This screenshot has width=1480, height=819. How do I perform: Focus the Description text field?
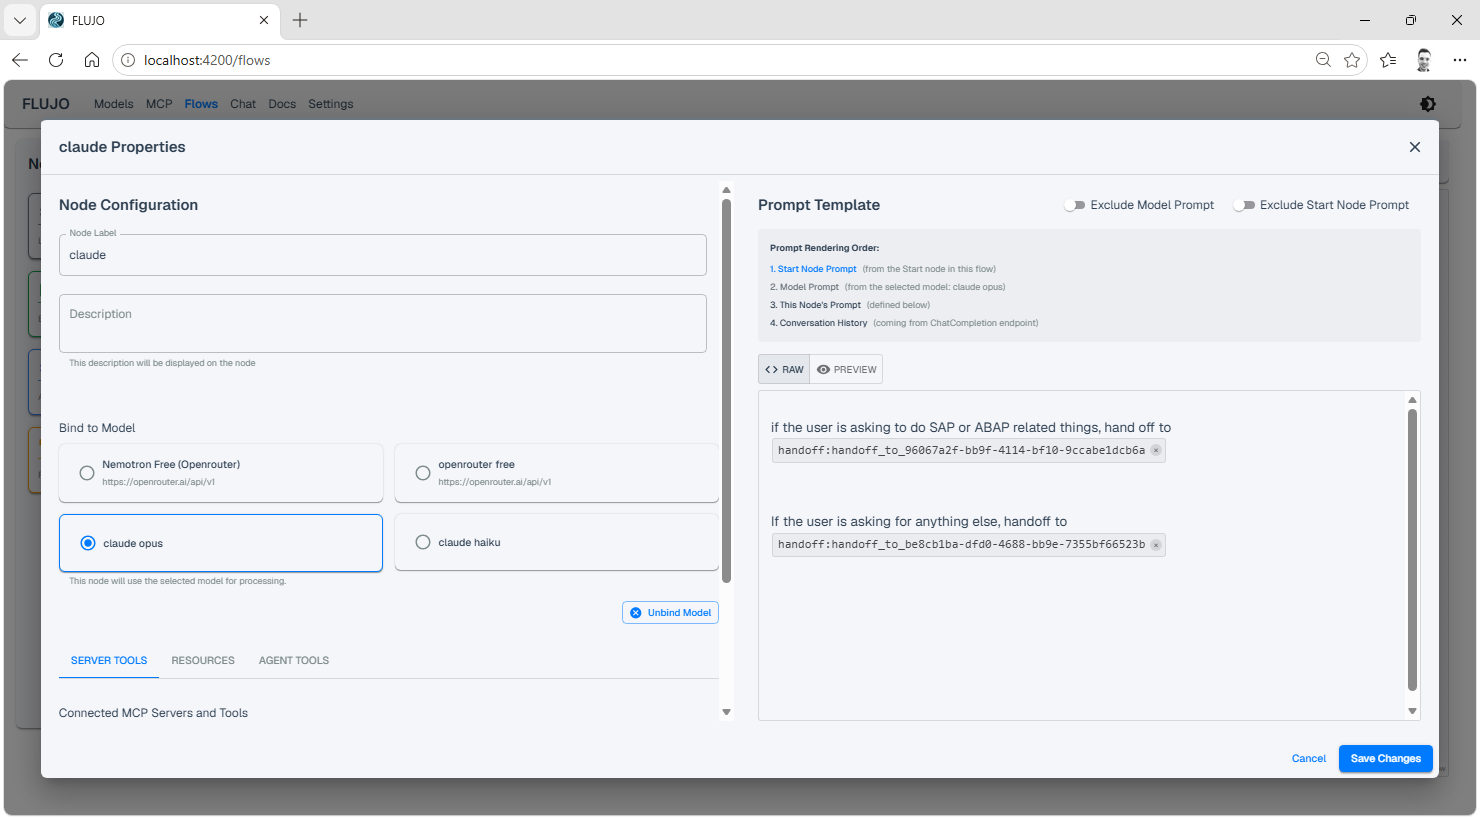click(x=383, y=323)
